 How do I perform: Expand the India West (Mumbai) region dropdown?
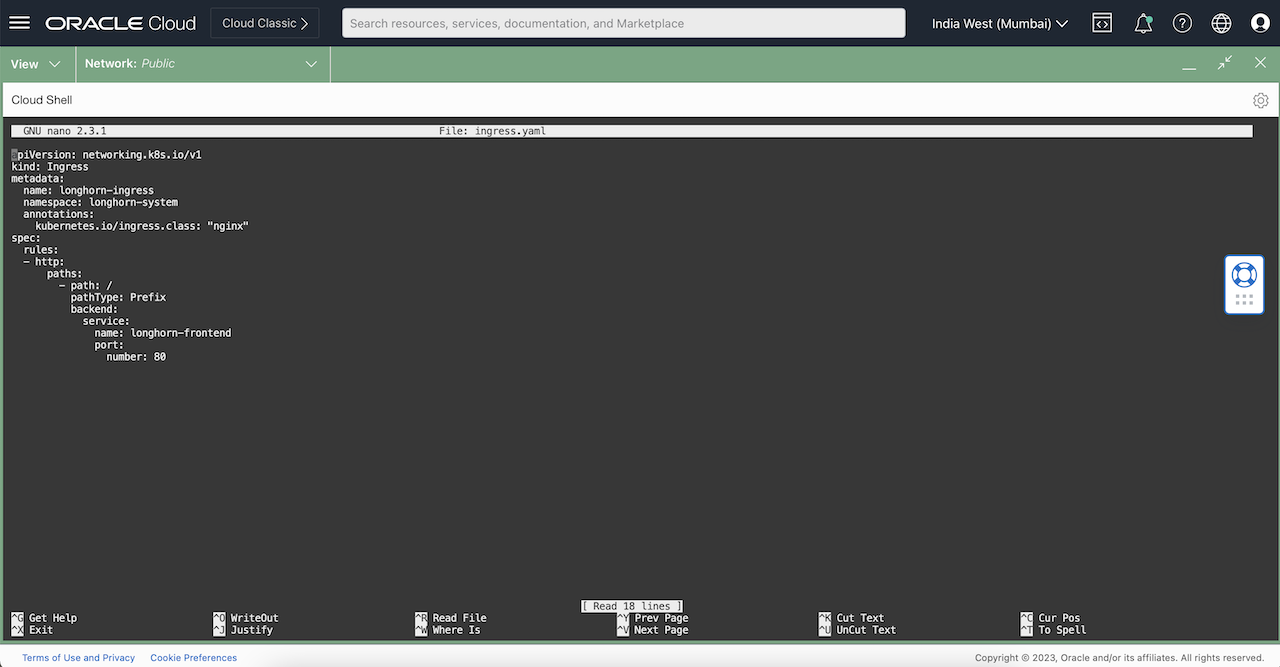coord(1000,23)
